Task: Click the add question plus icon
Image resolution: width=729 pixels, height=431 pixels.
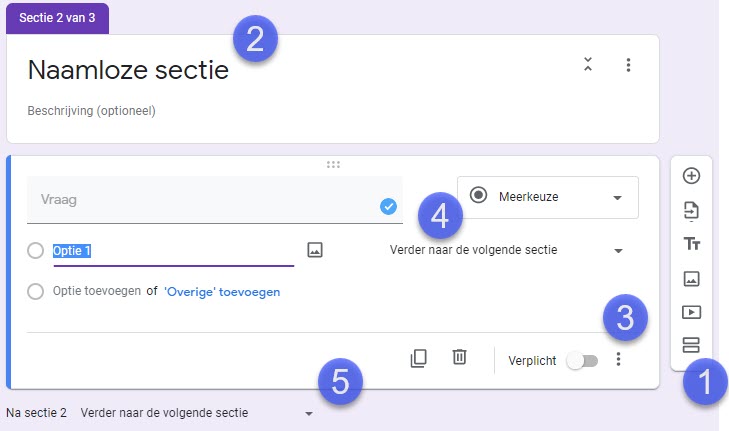Action: 691,176
